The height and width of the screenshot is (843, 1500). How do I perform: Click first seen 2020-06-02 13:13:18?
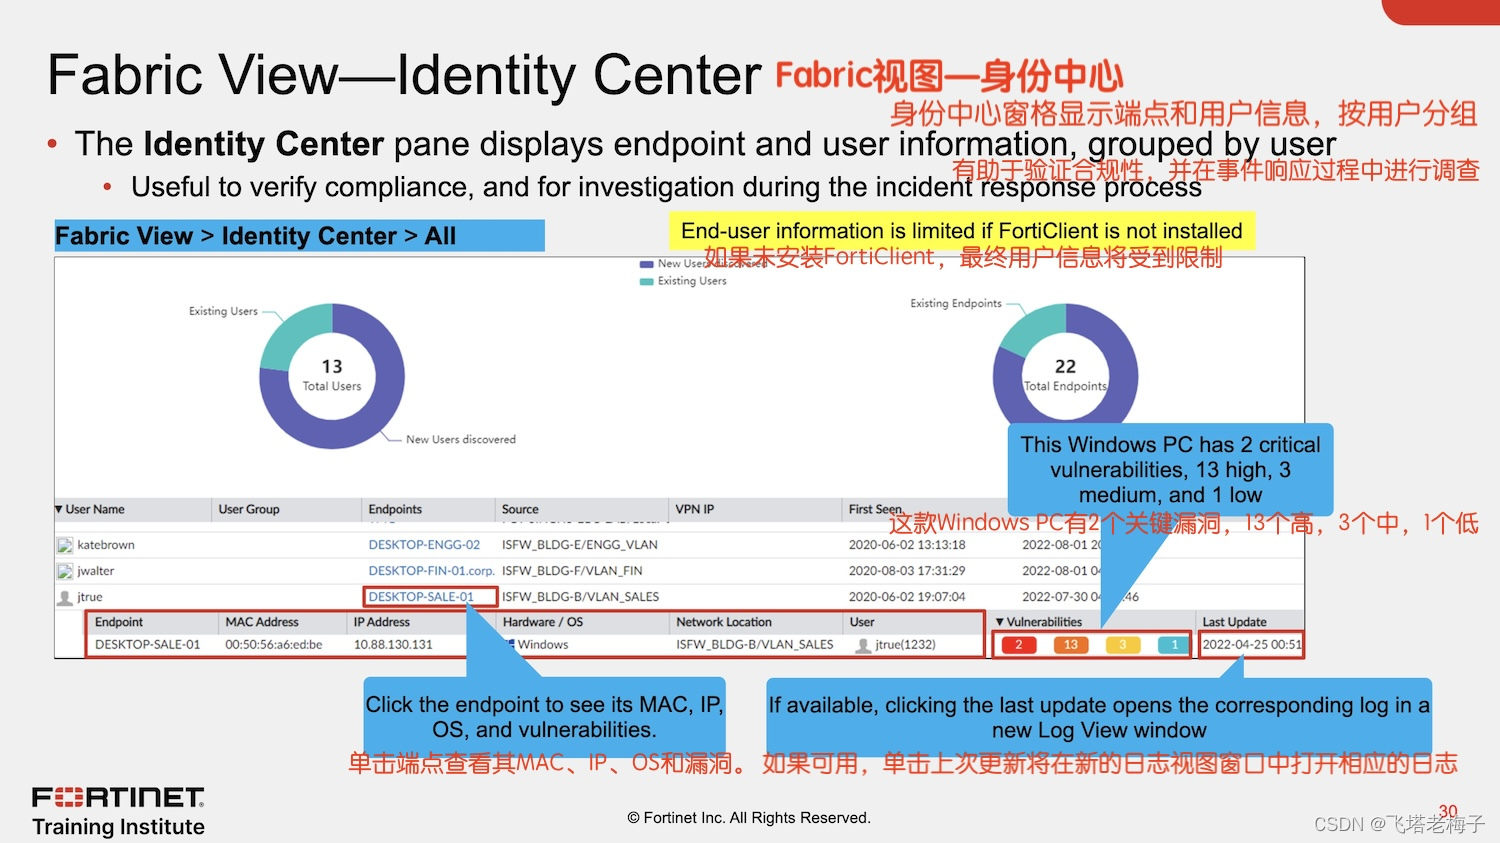907,545
